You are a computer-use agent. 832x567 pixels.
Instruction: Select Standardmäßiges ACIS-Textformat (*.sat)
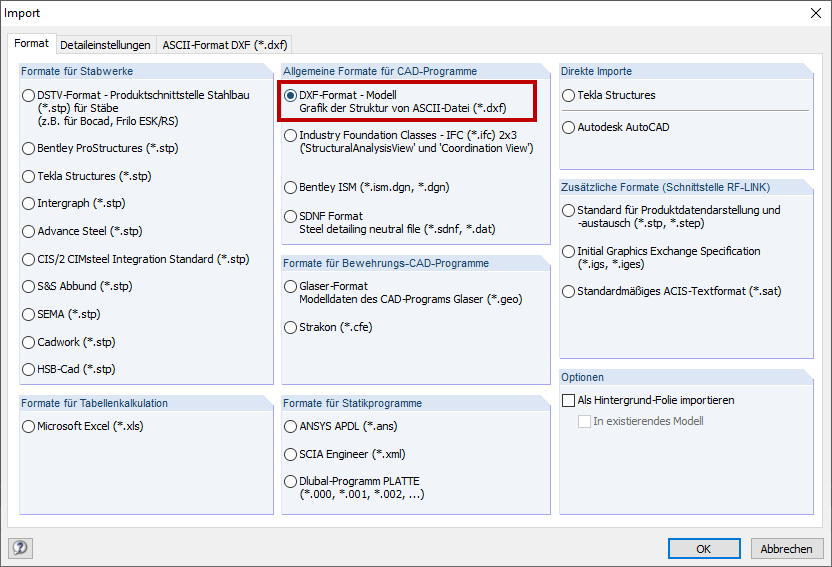pyautogui.click(x=569, y=292)
